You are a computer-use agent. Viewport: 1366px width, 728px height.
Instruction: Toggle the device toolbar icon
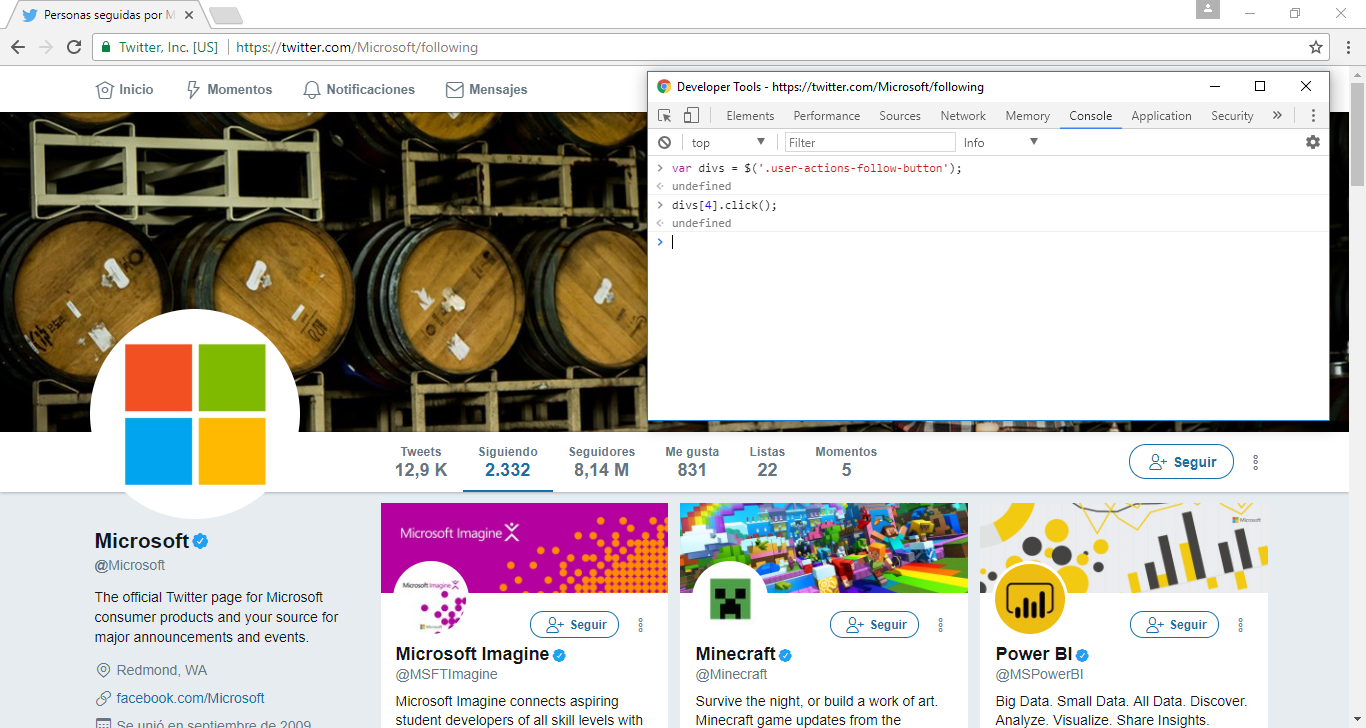[691, 116]
